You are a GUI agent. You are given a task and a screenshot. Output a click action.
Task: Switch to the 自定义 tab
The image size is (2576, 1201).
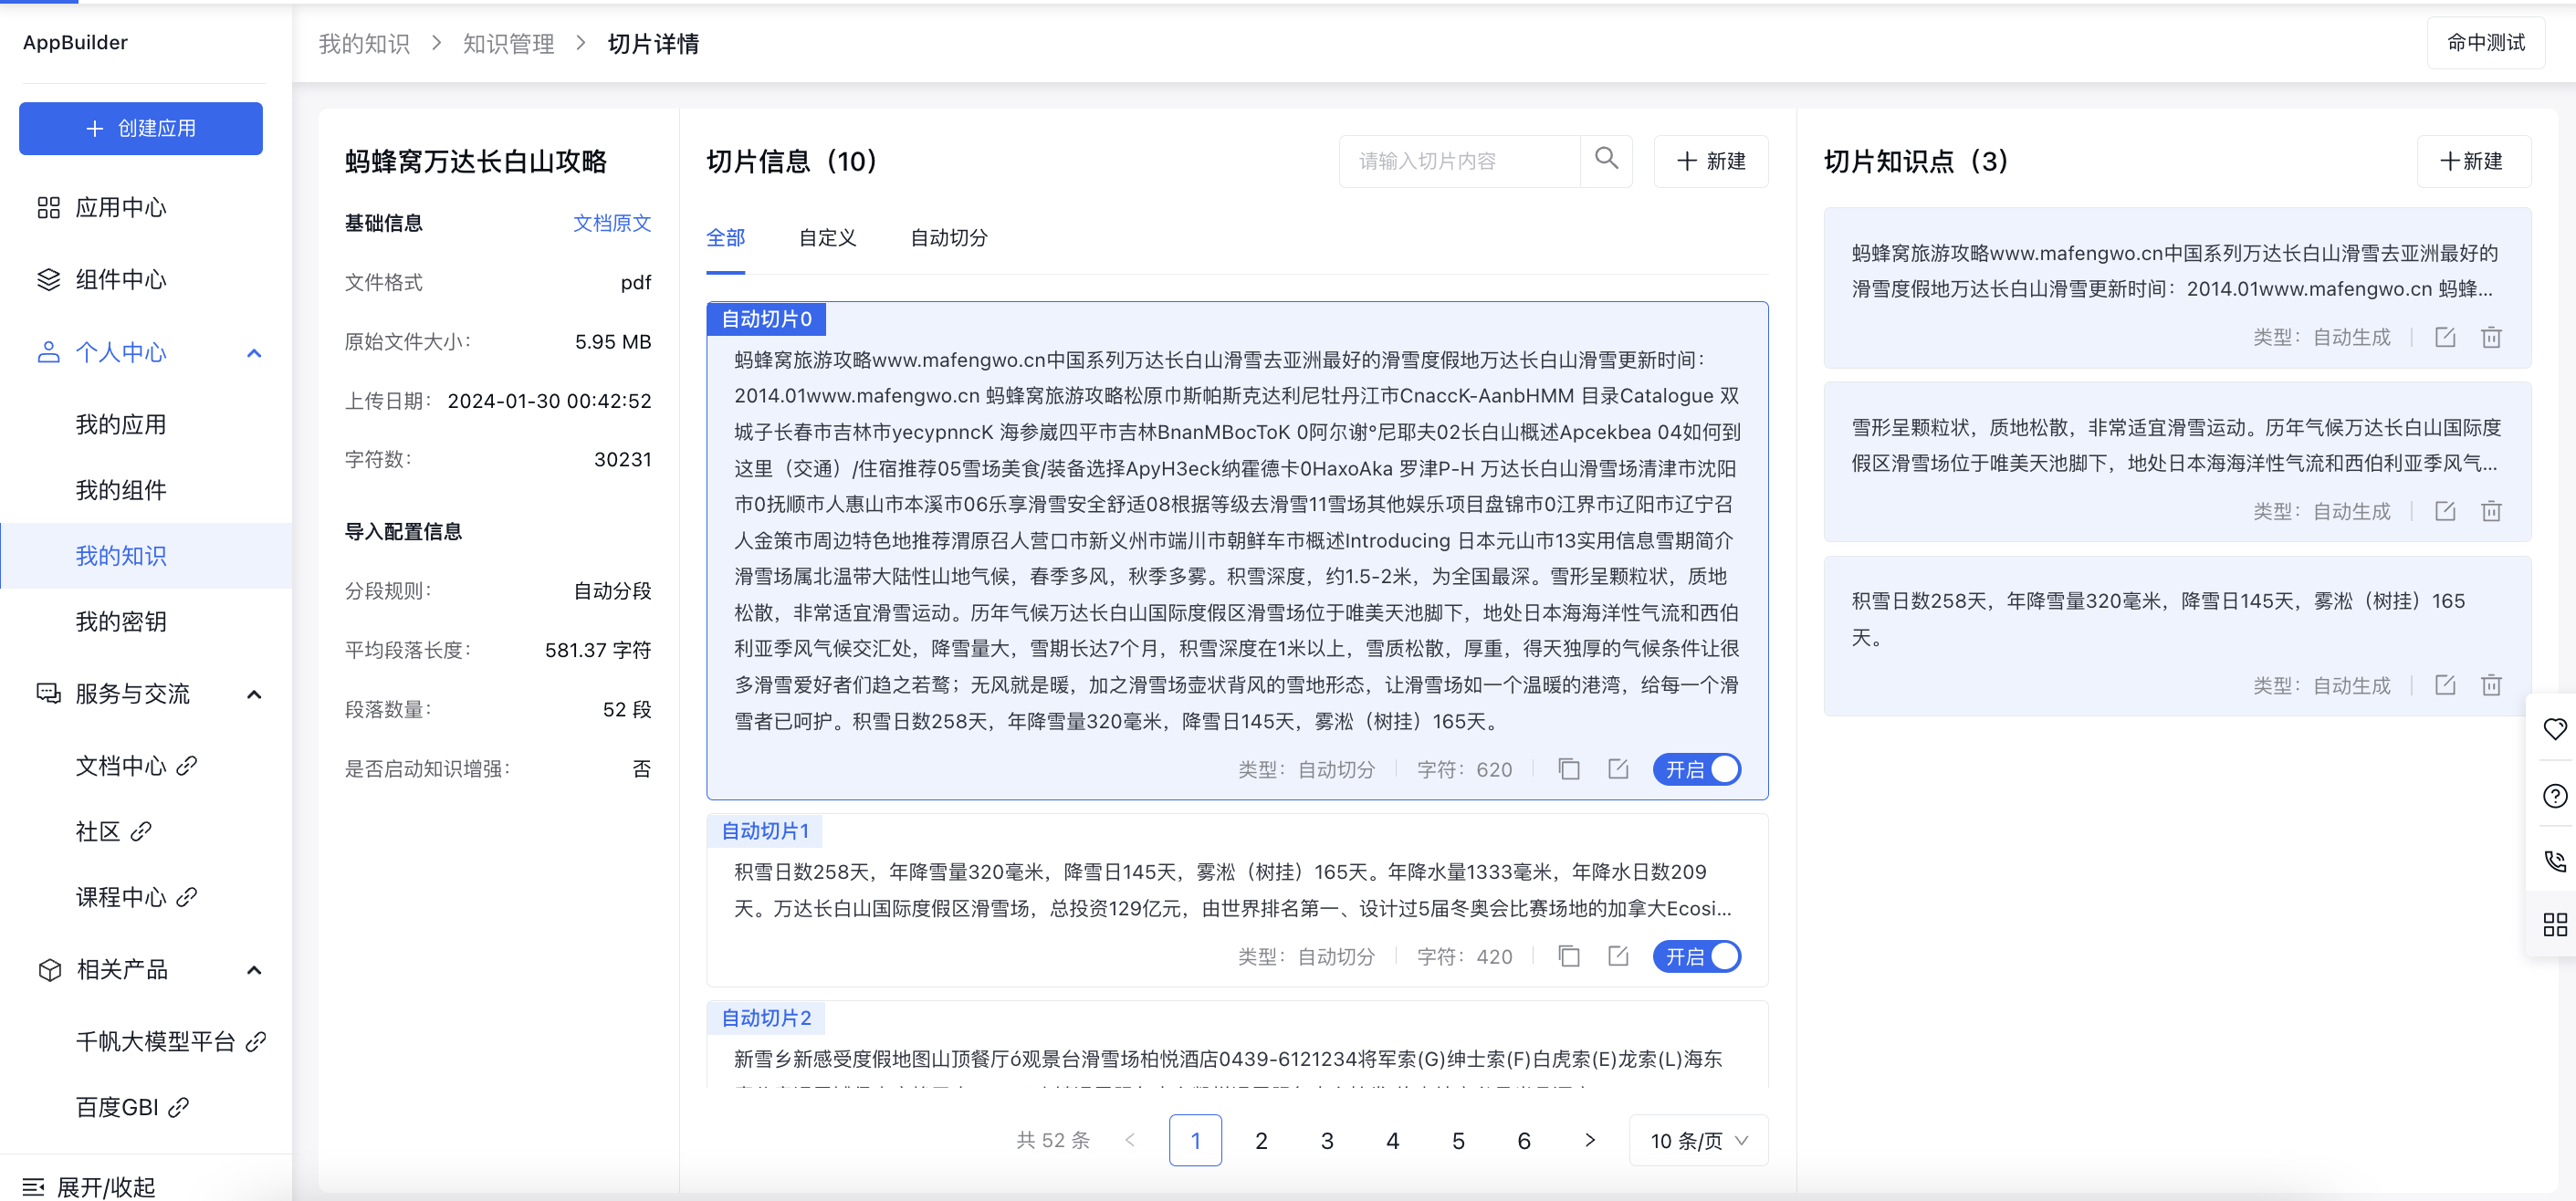point(827,238)
